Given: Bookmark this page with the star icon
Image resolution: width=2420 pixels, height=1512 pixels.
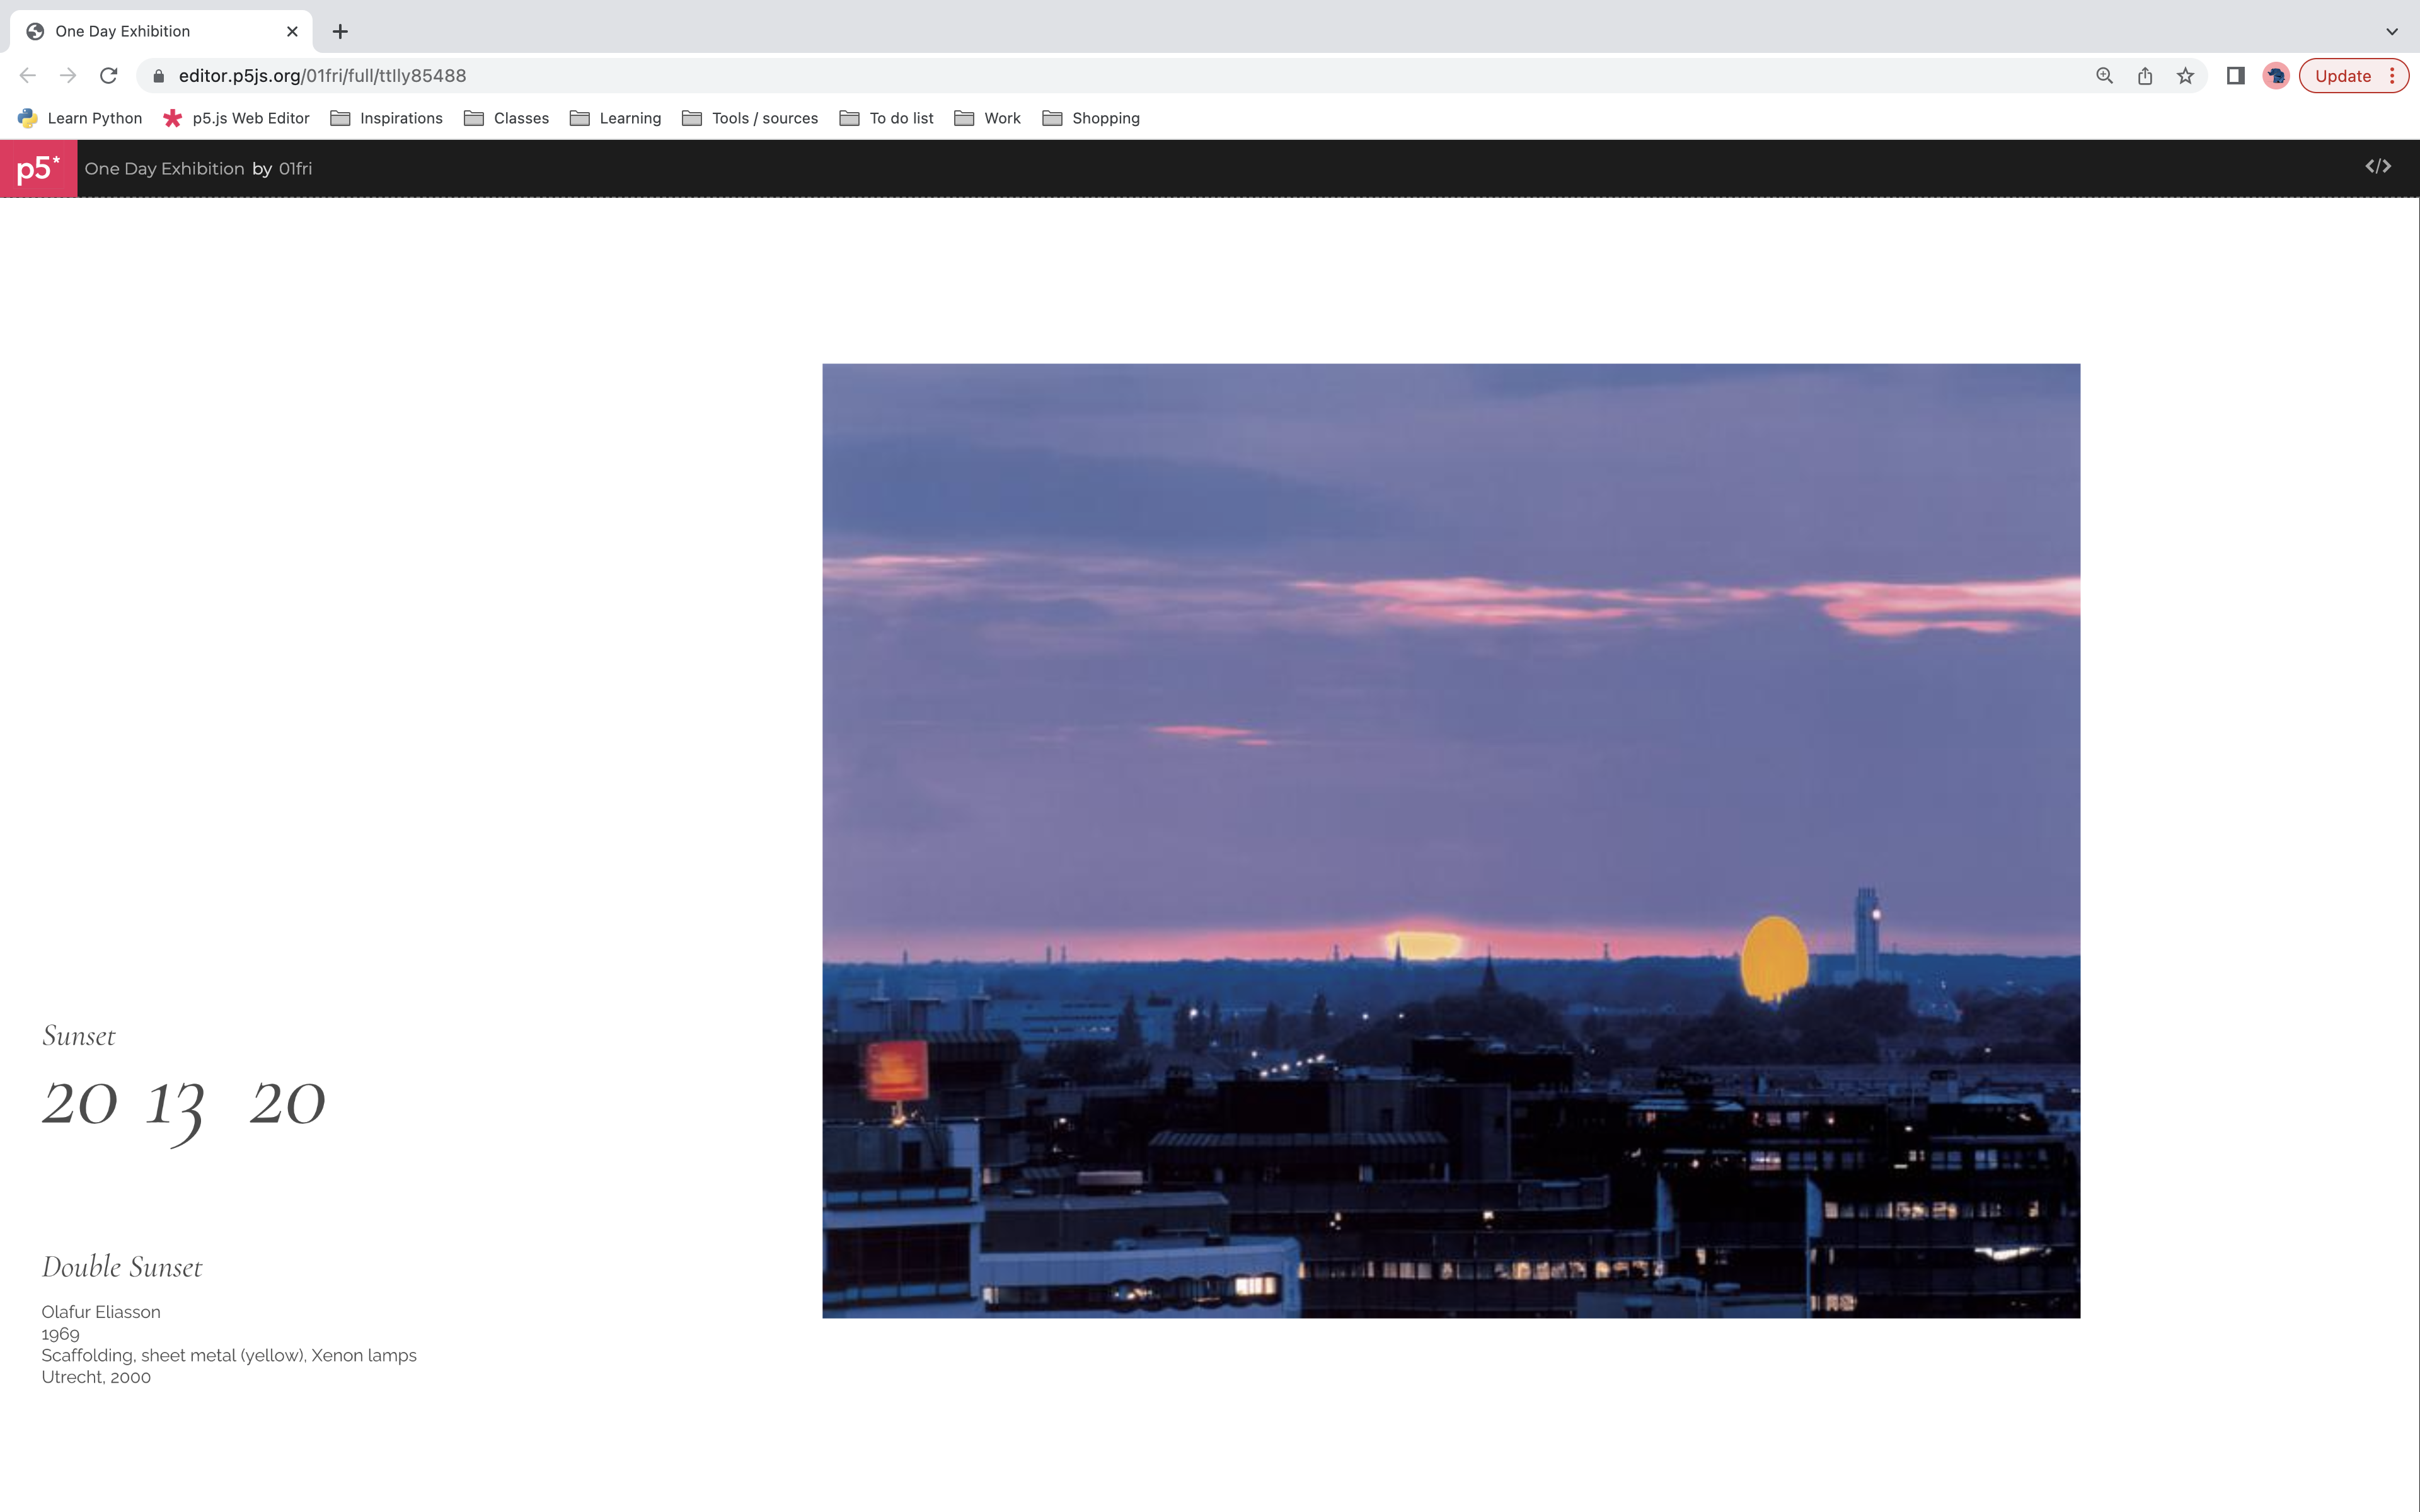Looking at the screenshot, I should (x=2185, y=76).
